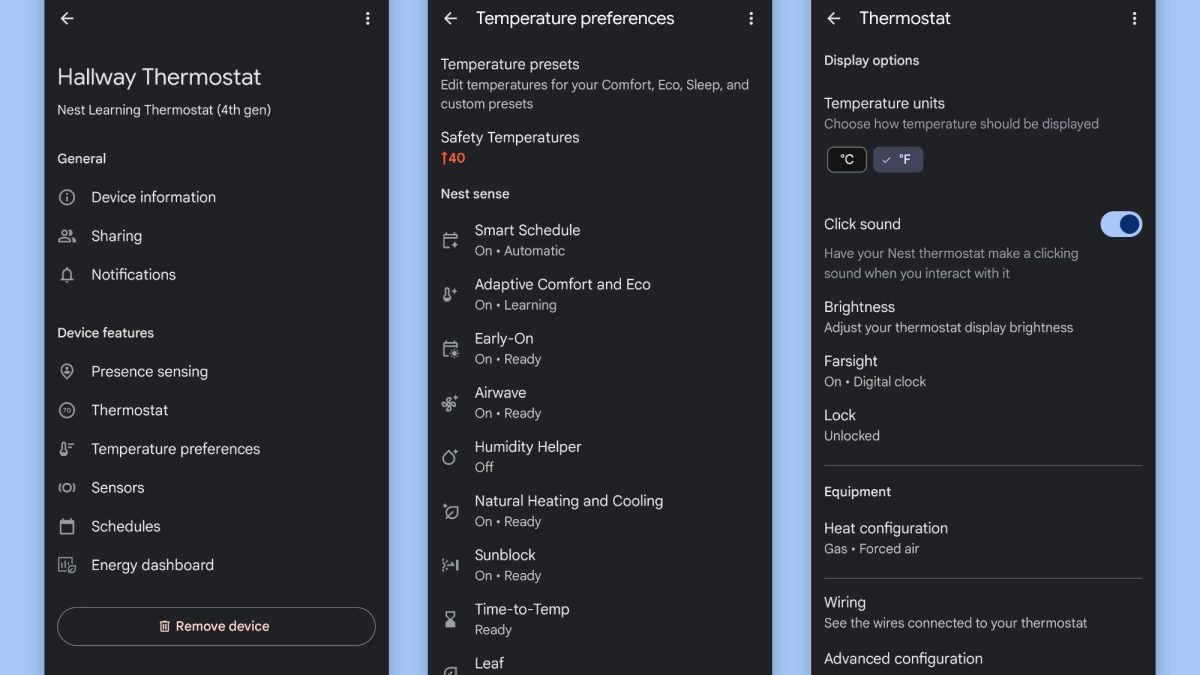Go to Temperature preferences in Device features
The width and height of the screenshot is (1200, 675).
tap(175, 449)
